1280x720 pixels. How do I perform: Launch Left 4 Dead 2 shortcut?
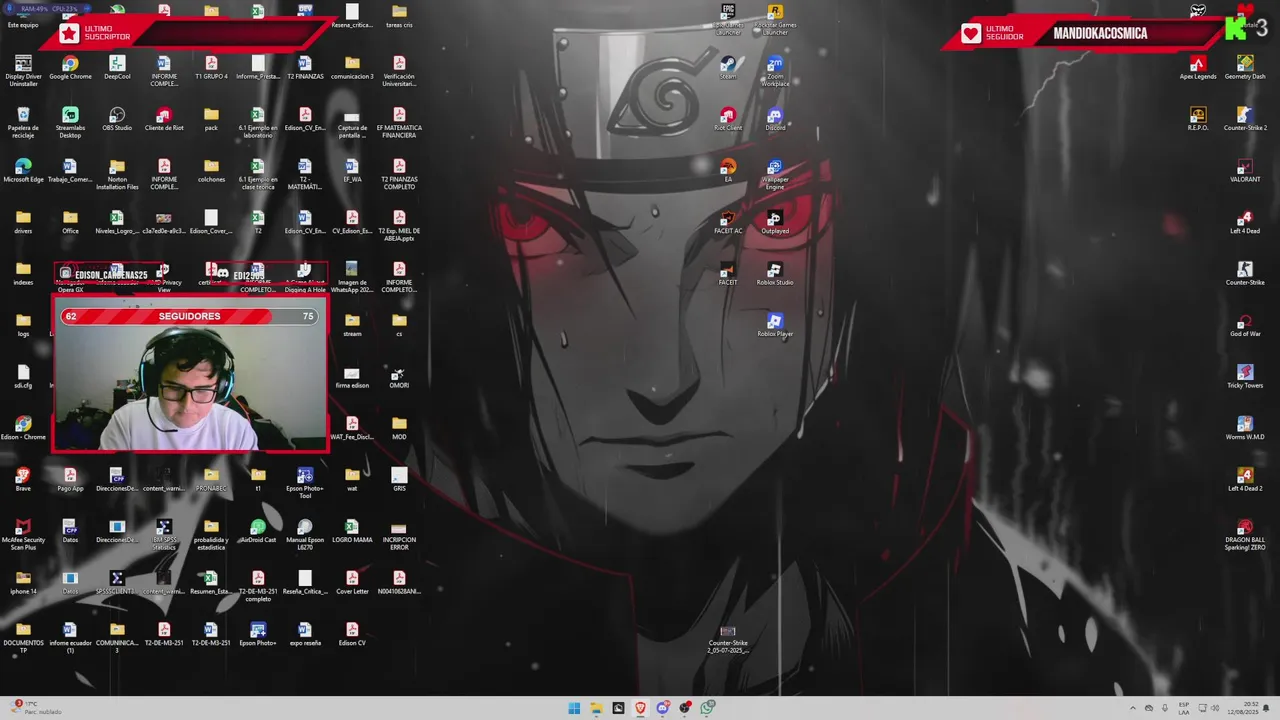point(1245,480)
